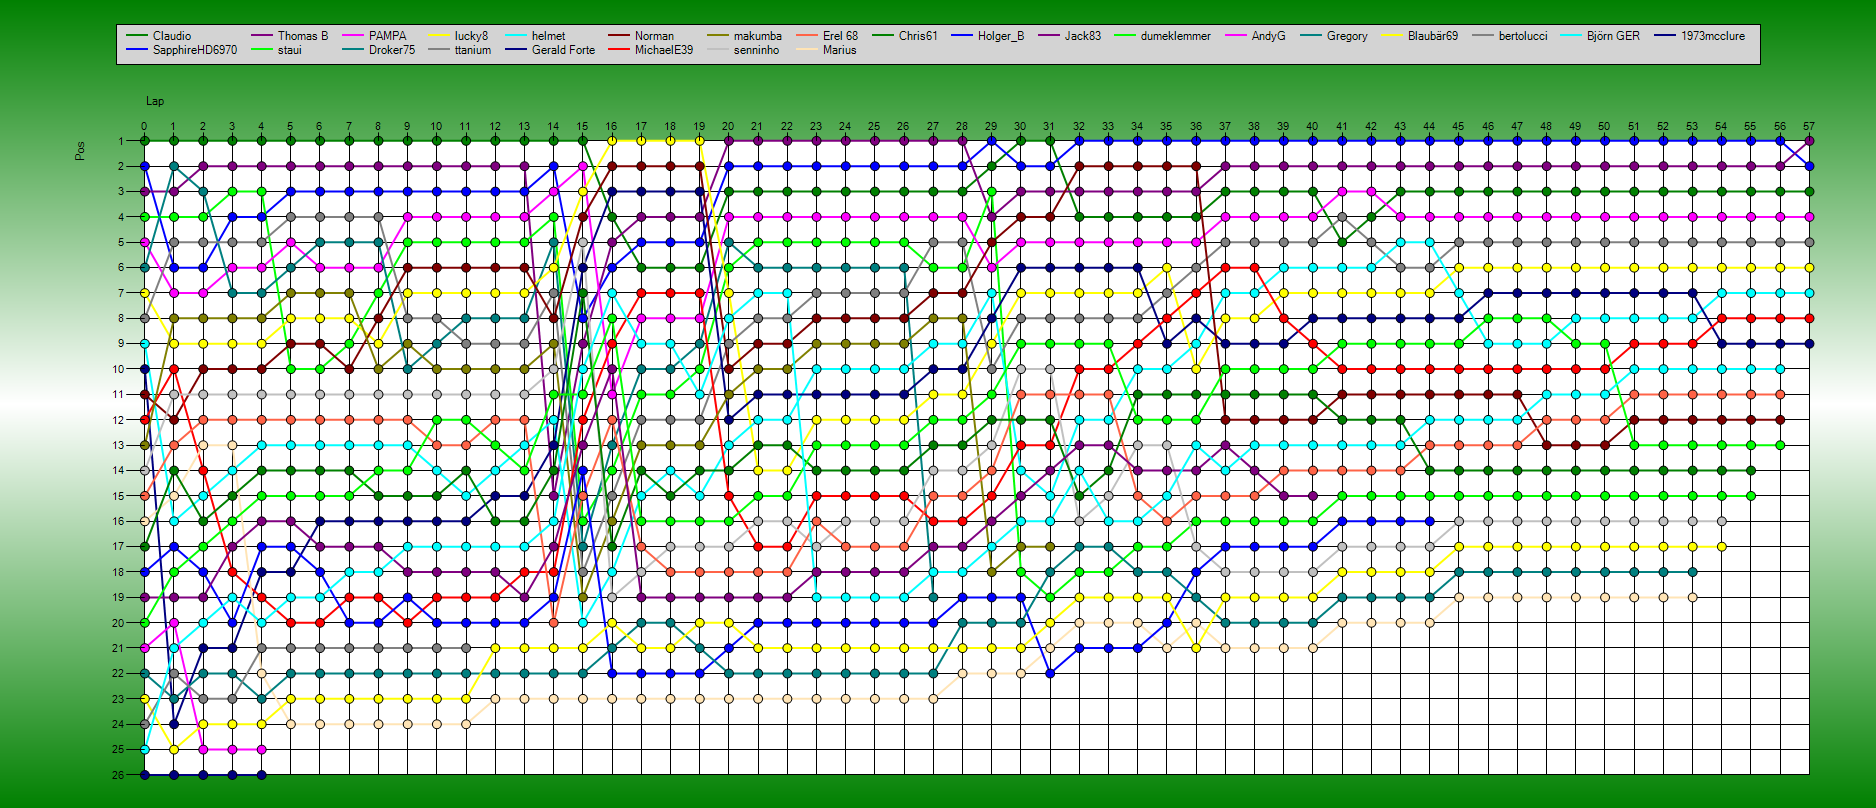Click the Thomas B legend label
This screenshot has height=808, width=1876.
[303, 36]
